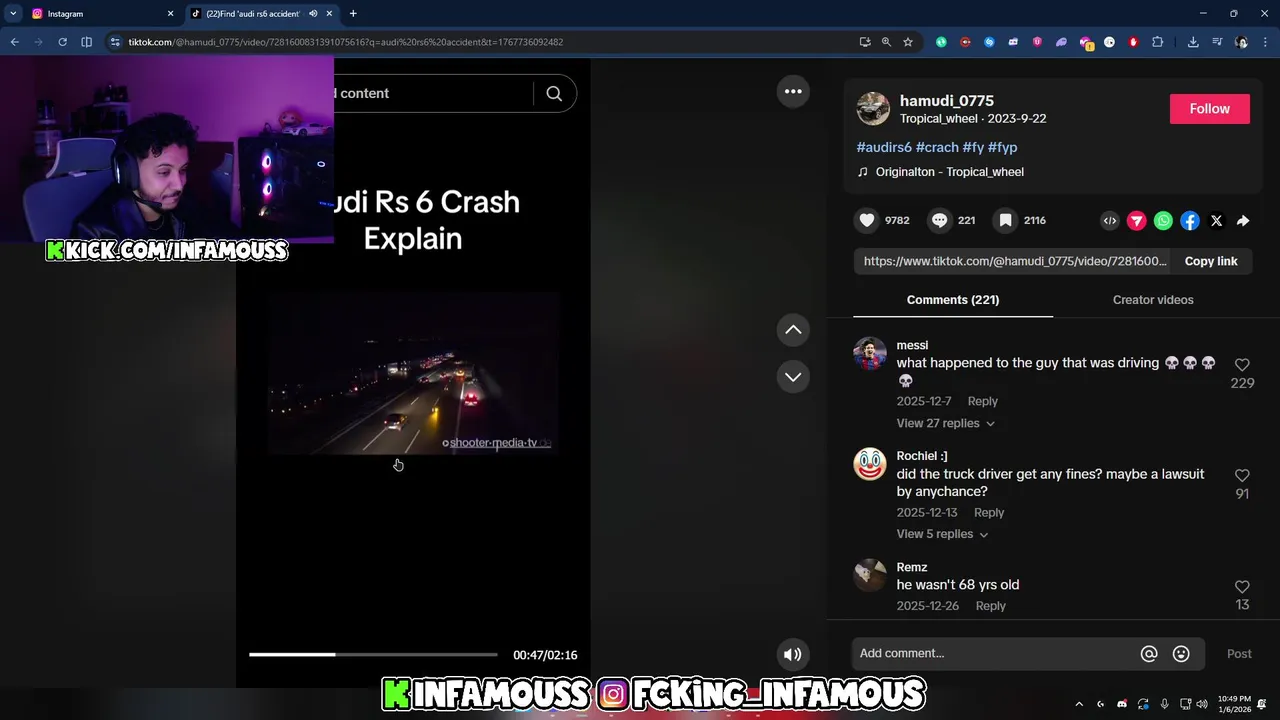Like Rochiel's comment

[1242, 476]
